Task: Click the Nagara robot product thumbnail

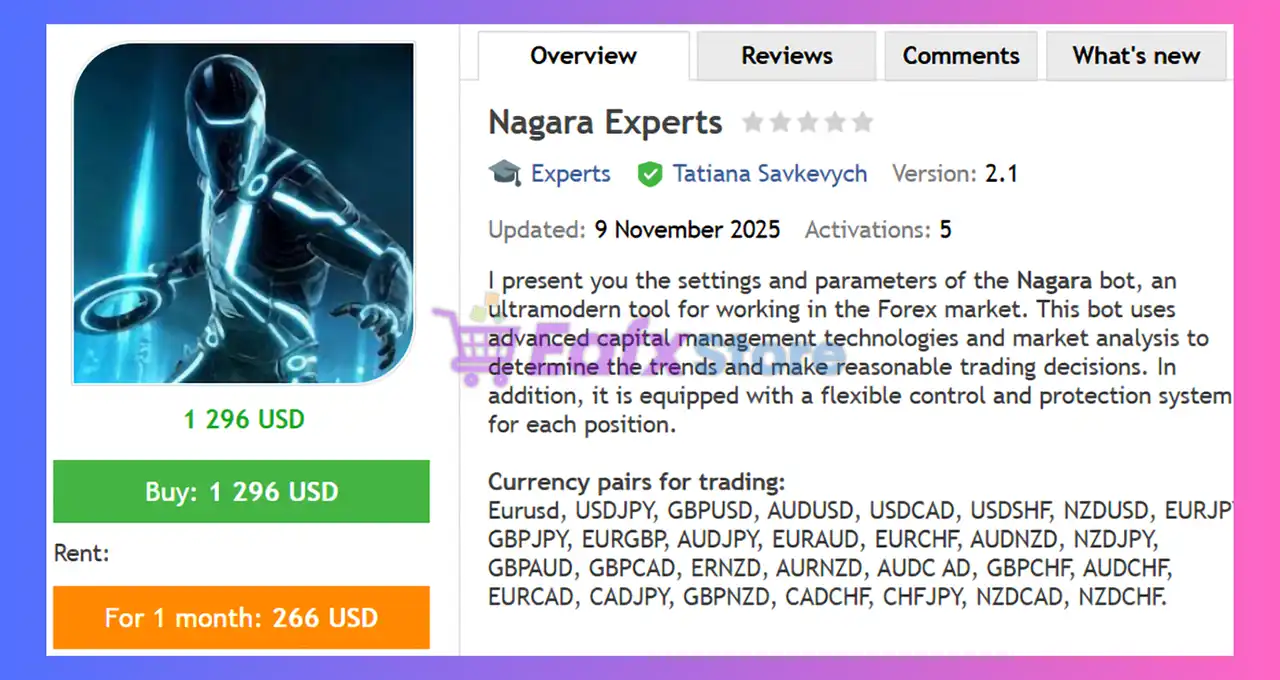Action: point(243,213)
